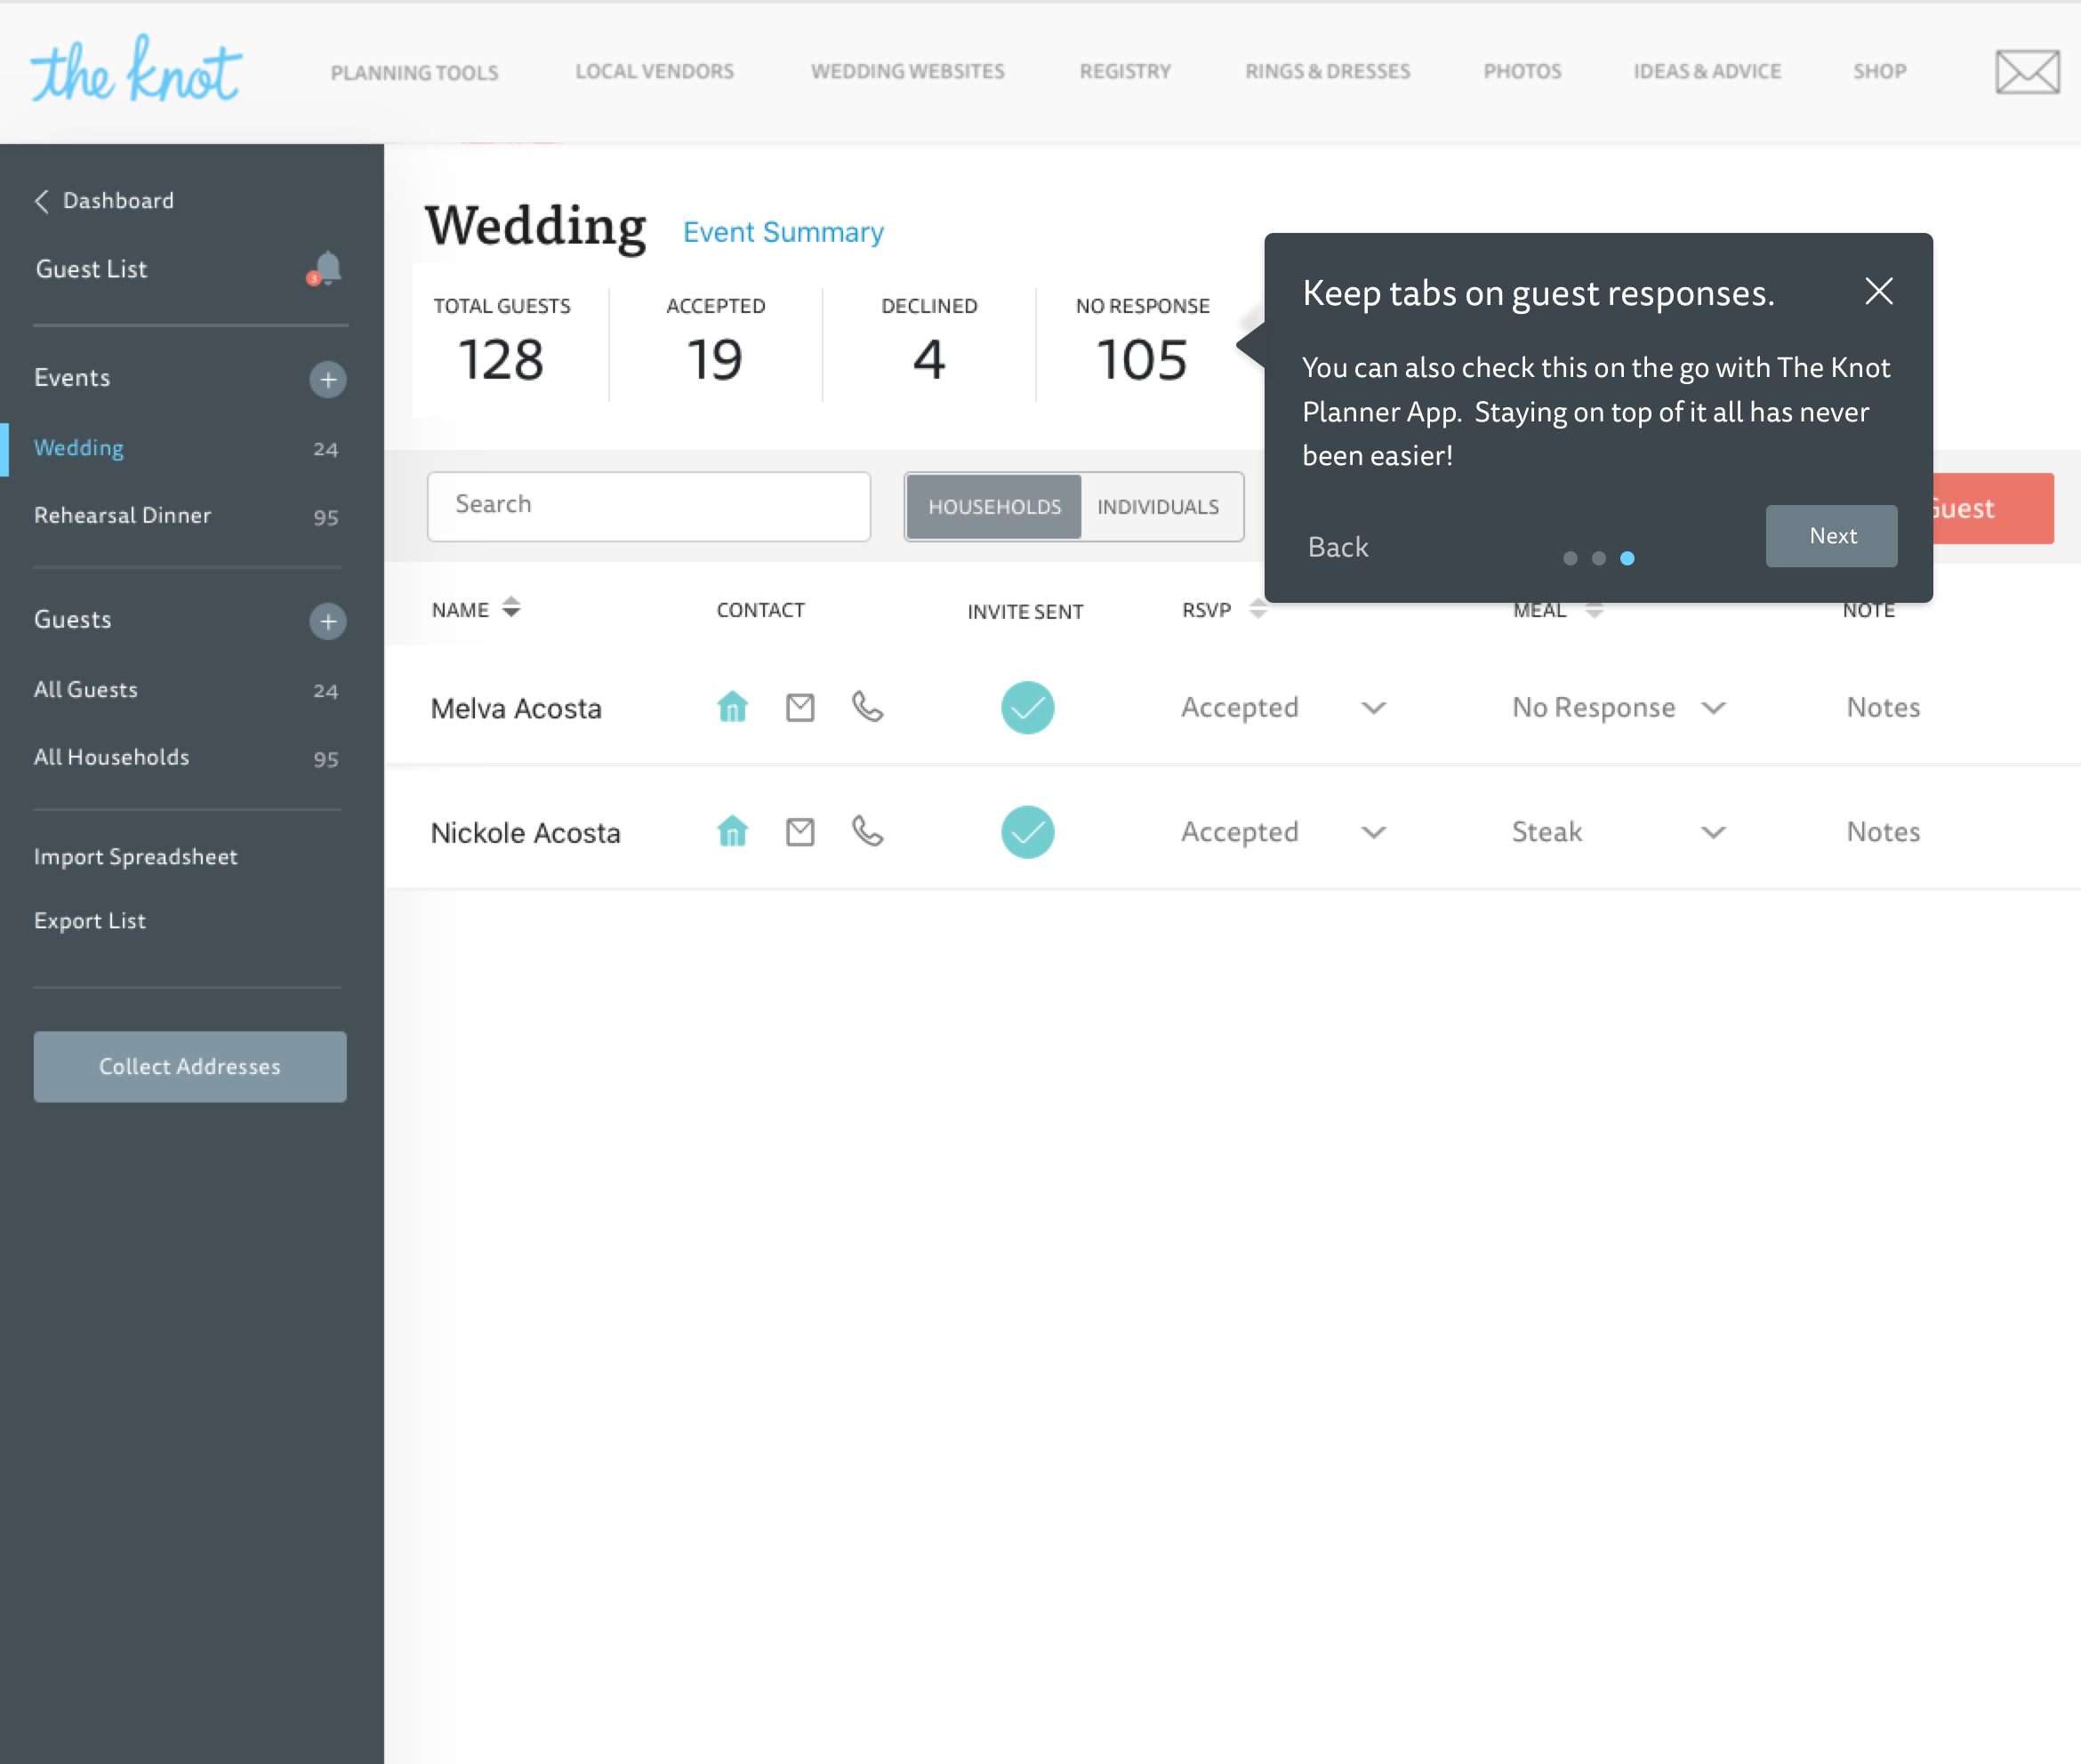This screenshot has height=1764, width=2081.
Task: Add a new event with plus icon
Action: coord(327,379)
